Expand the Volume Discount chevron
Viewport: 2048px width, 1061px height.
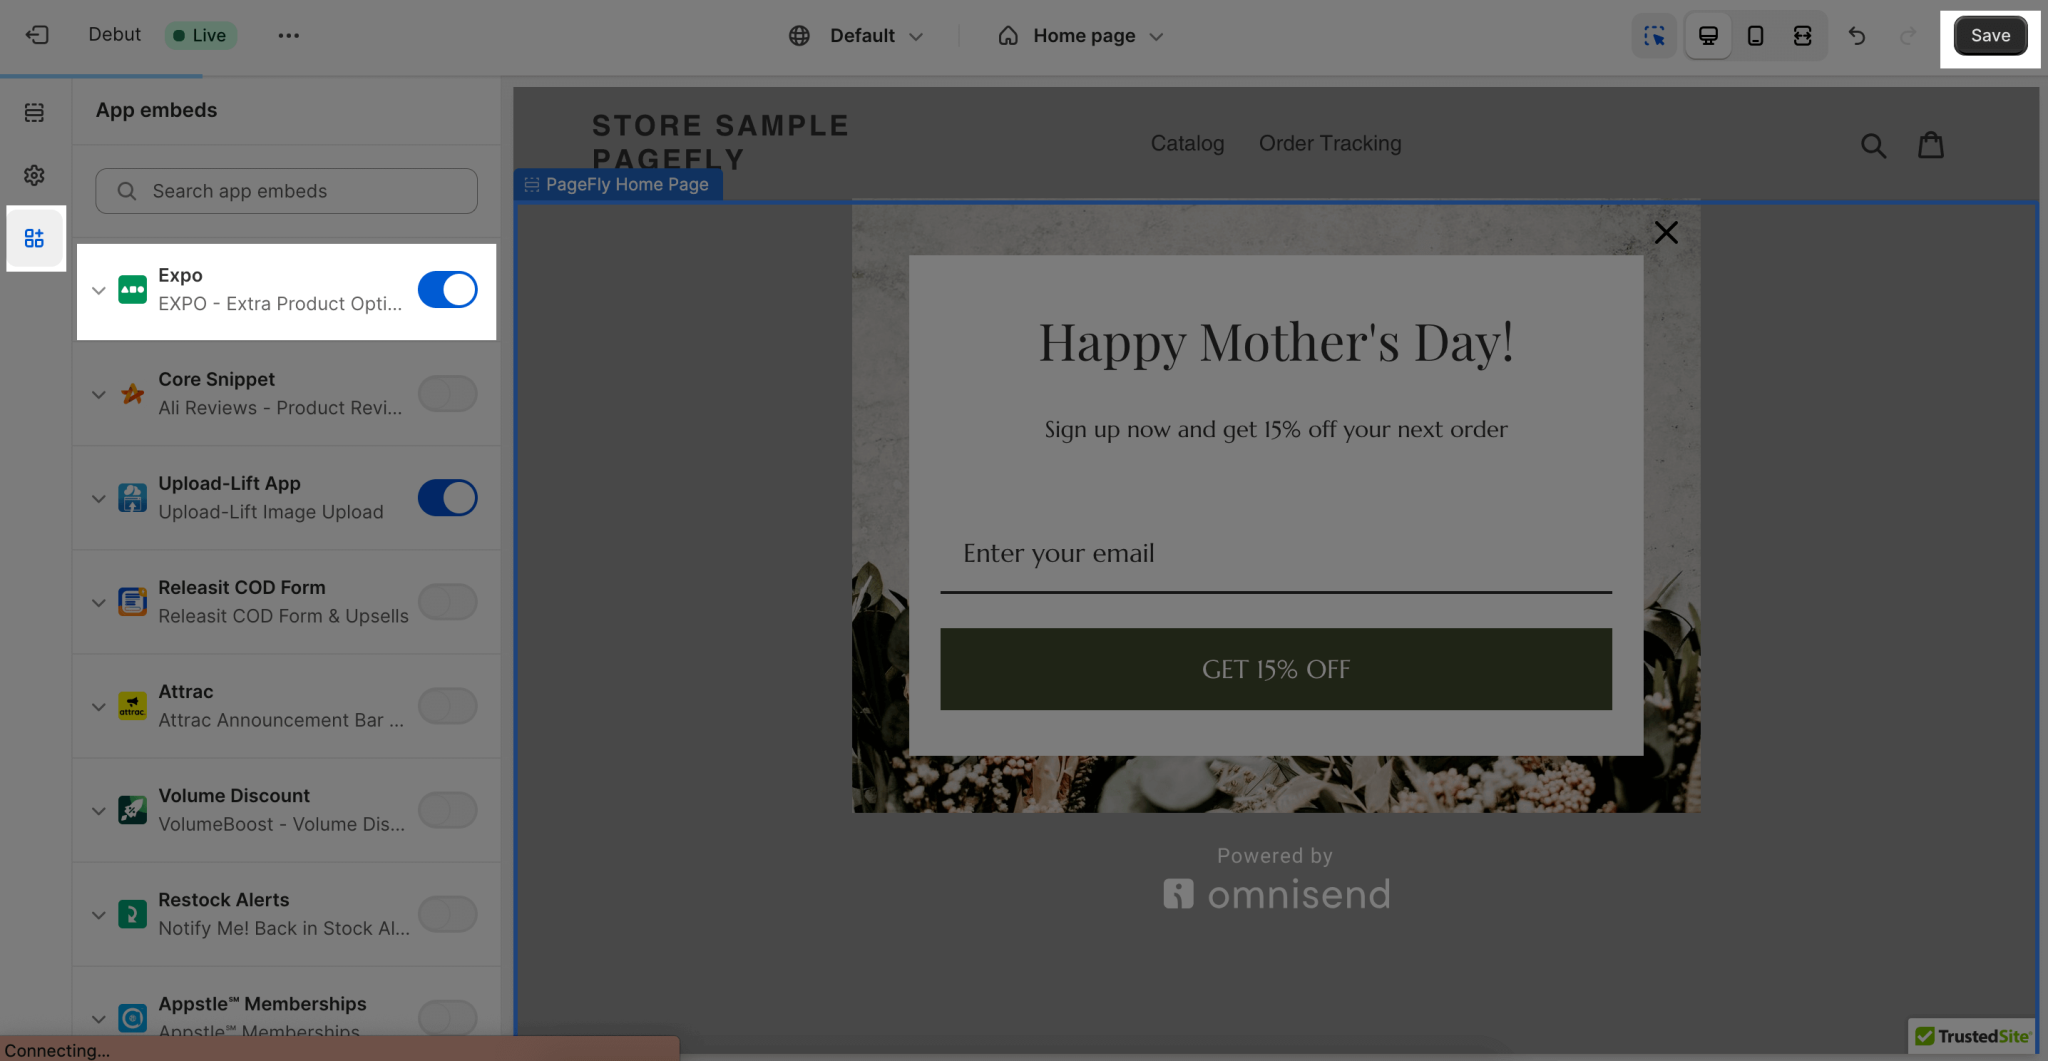98,811
